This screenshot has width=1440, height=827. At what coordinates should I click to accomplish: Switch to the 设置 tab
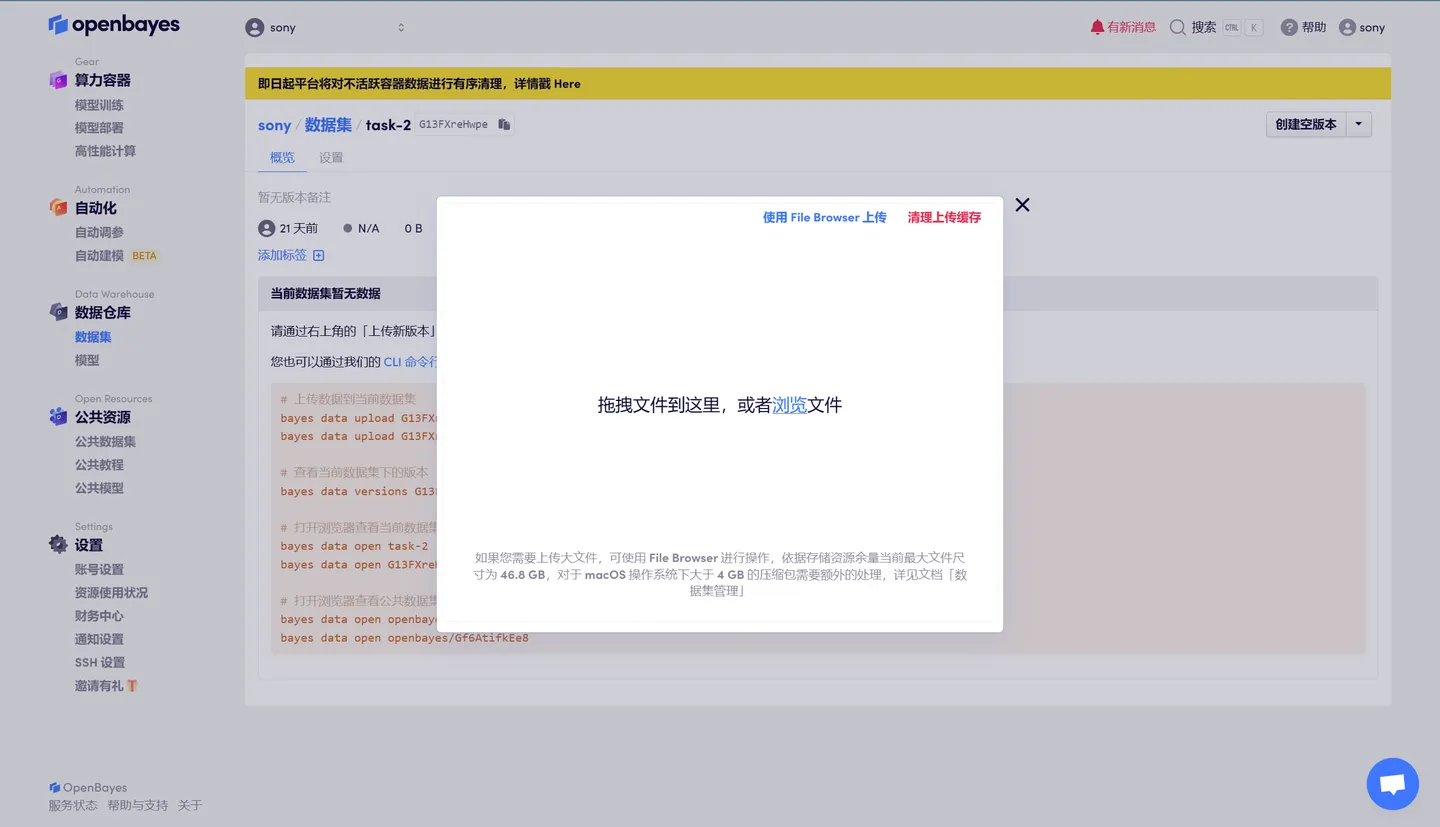[331, 157]
